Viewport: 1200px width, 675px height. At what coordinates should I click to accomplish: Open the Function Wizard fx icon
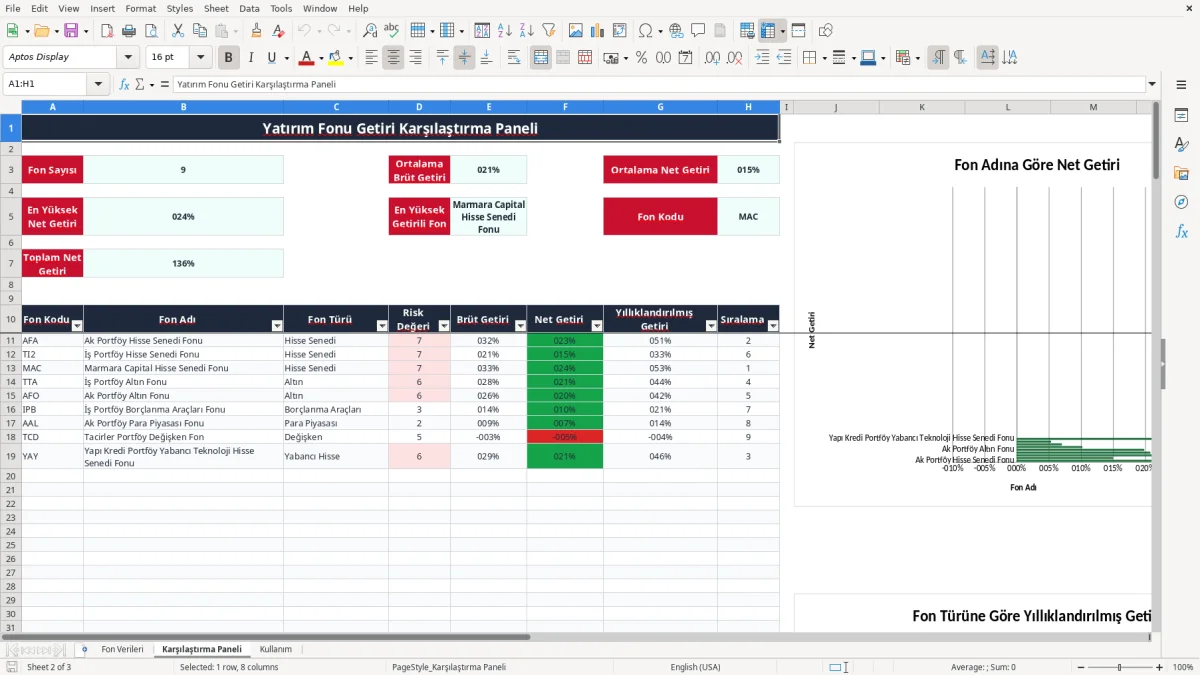[x=125, y=85]
